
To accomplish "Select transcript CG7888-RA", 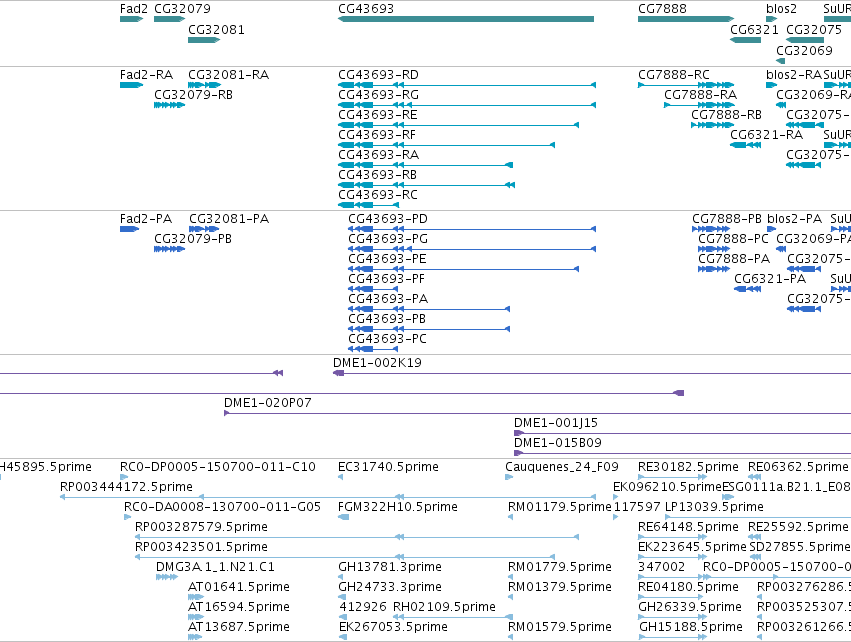I will 699,105.
